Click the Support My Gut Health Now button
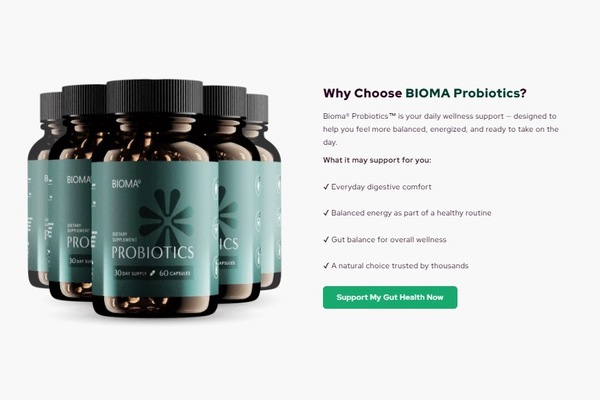Image resolution: width=600 pixels, height=400 pixels. (x=390, y=297)
